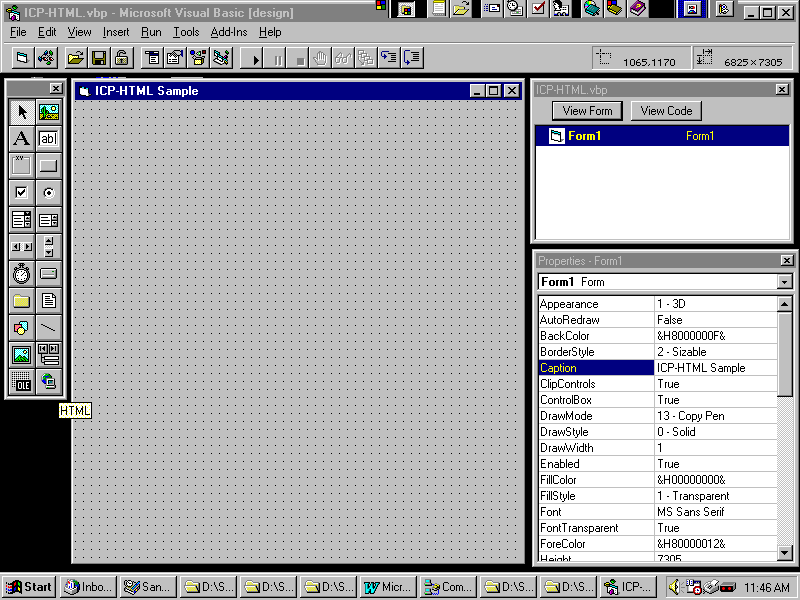Pick the Timer control from toolbox
Viewport: 800px width, 600px height.
21,273
